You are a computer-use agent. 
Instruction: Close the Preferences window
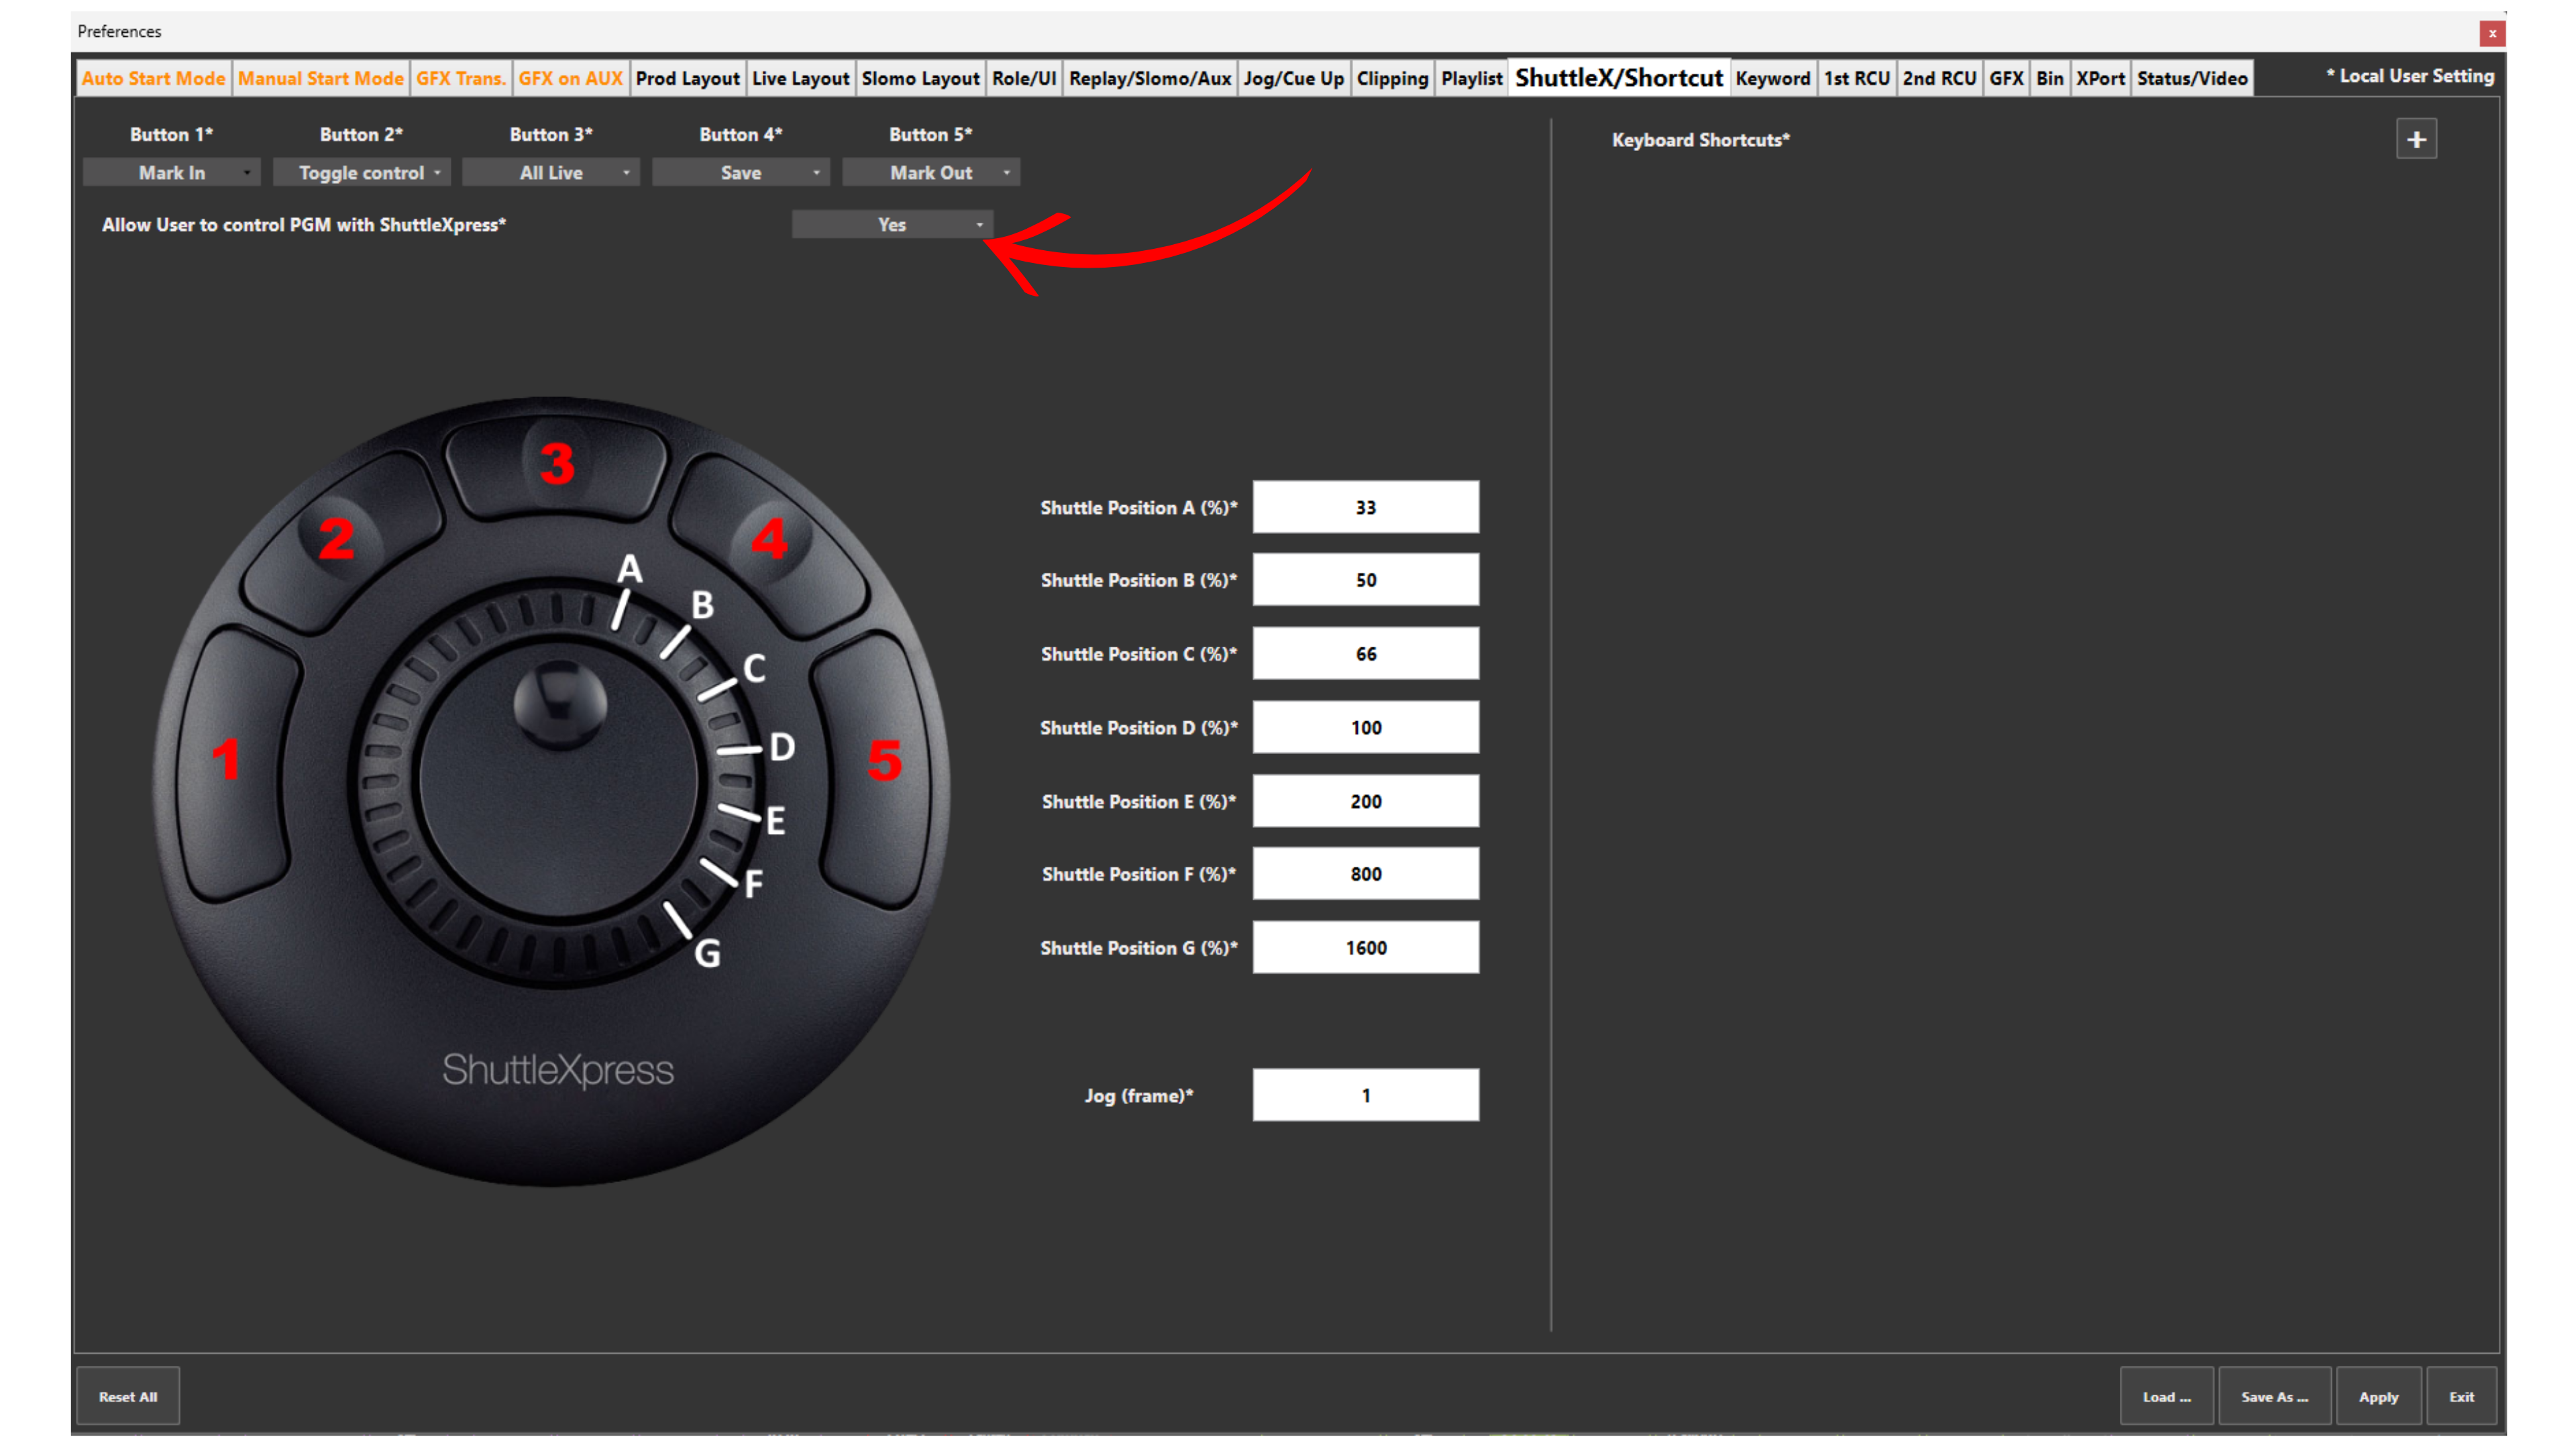tap(2492, 33)
